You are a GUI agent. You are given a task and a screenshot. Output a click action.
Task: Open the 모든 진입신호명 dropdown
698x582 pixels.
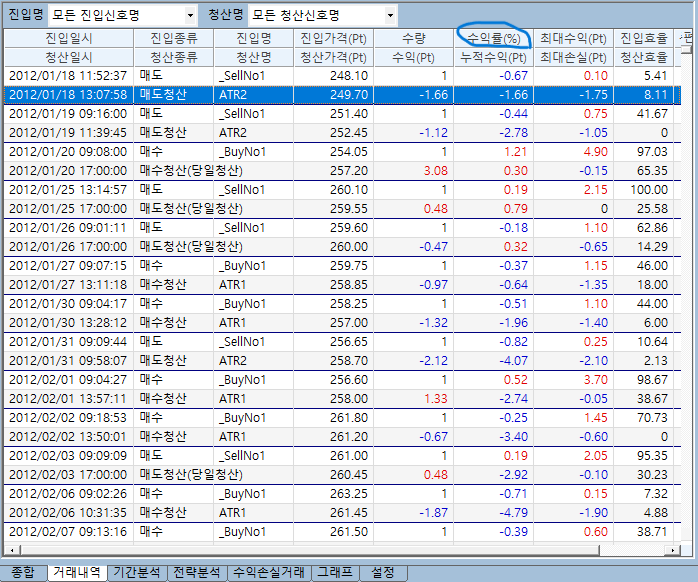[190, 15]
